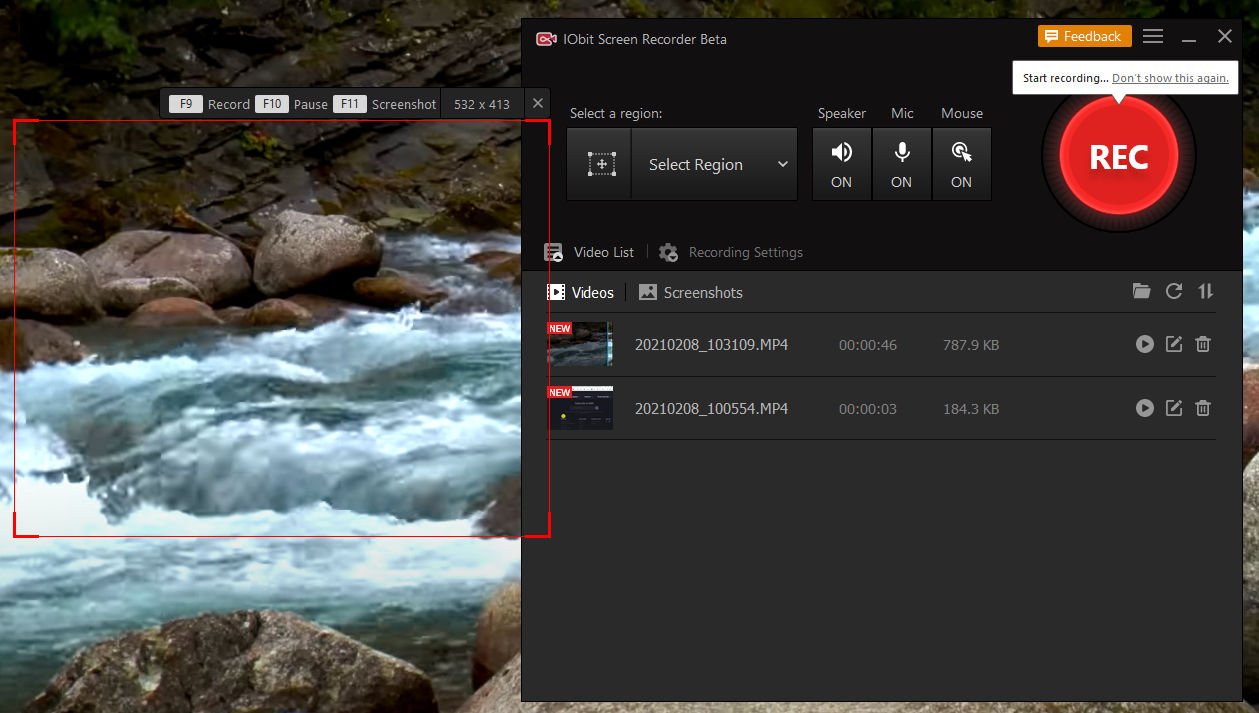
Task: Refresh the video list
Action: point(1173,291)
